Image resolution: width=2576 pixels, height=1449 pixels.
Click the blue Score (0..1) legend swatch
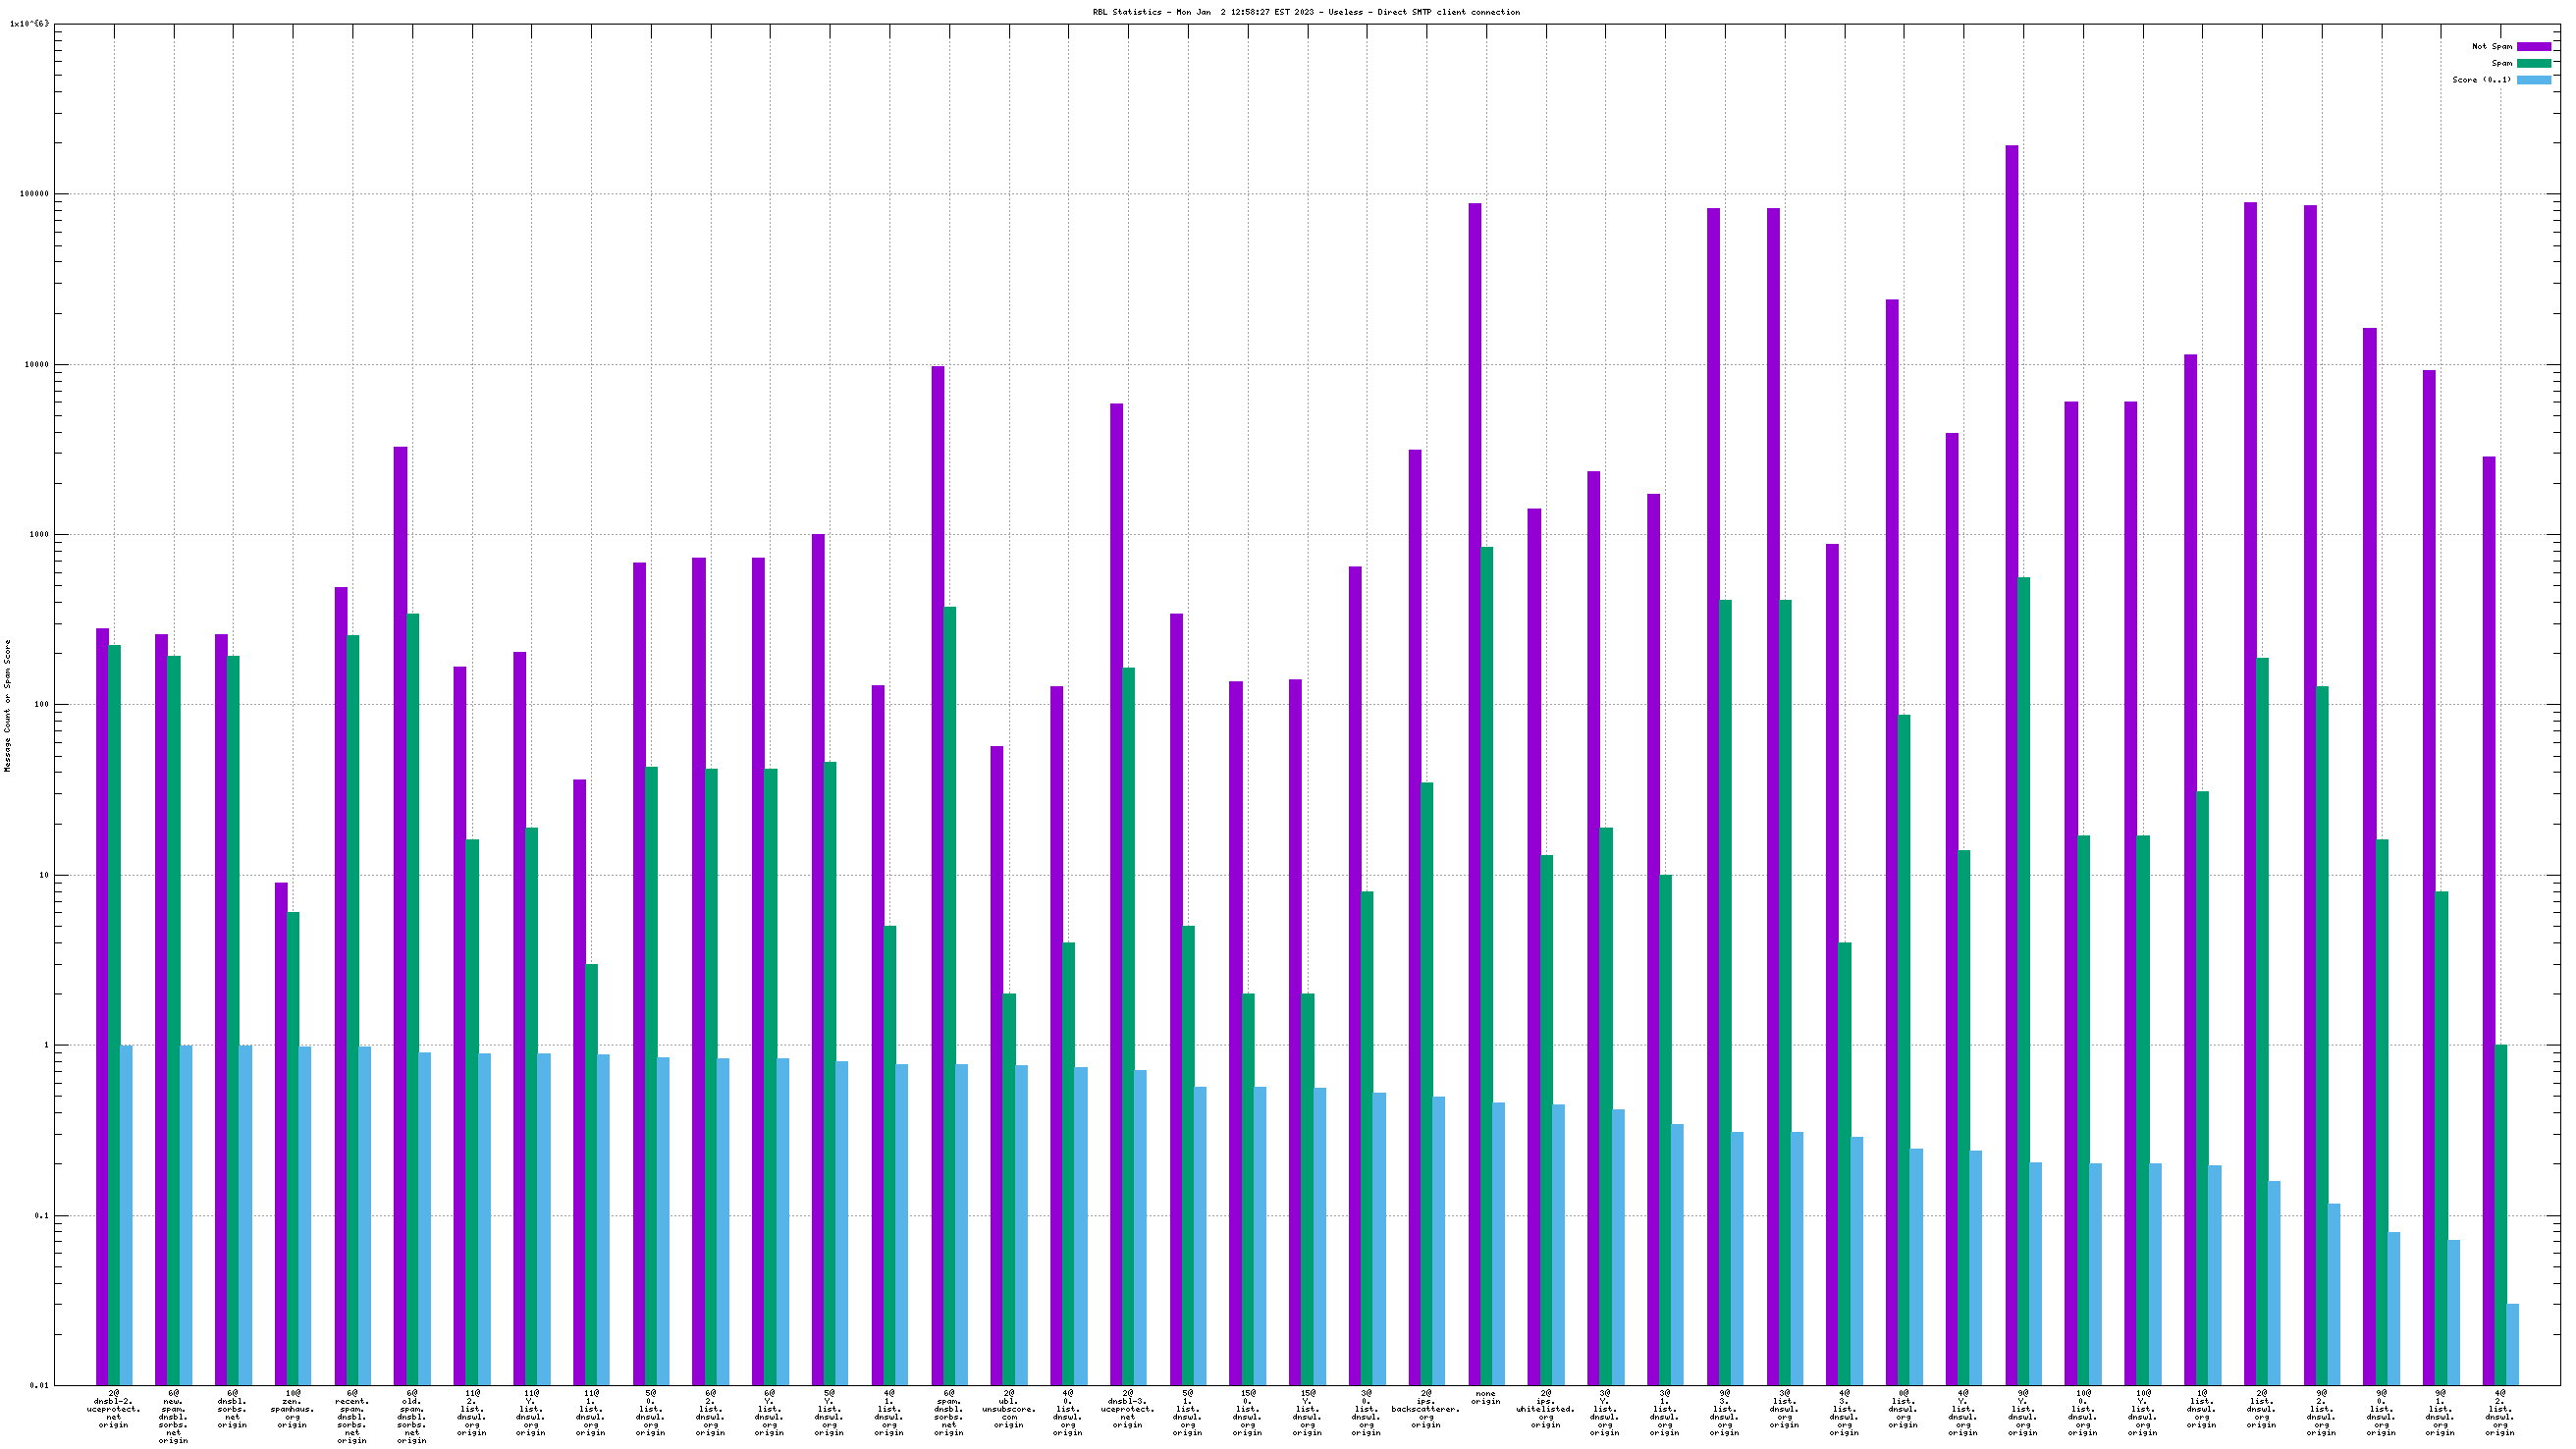click(2533, 80)
